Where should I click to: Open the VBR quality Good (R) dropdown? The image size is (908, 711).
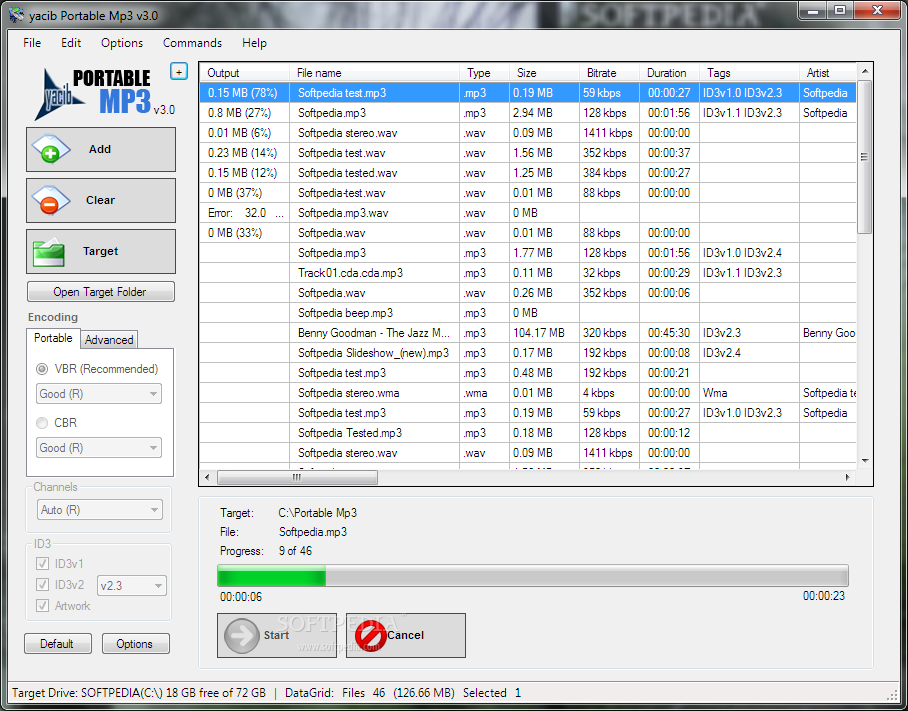[x=98, y=394]
